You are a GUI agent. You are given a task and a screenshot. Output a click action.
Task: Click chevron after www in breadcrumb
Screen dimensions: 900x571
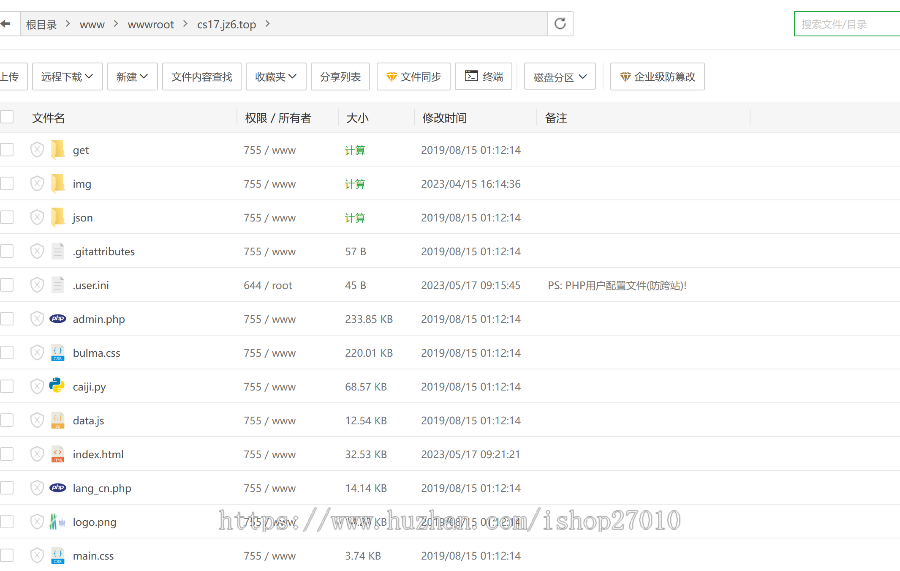coord(116,24)
